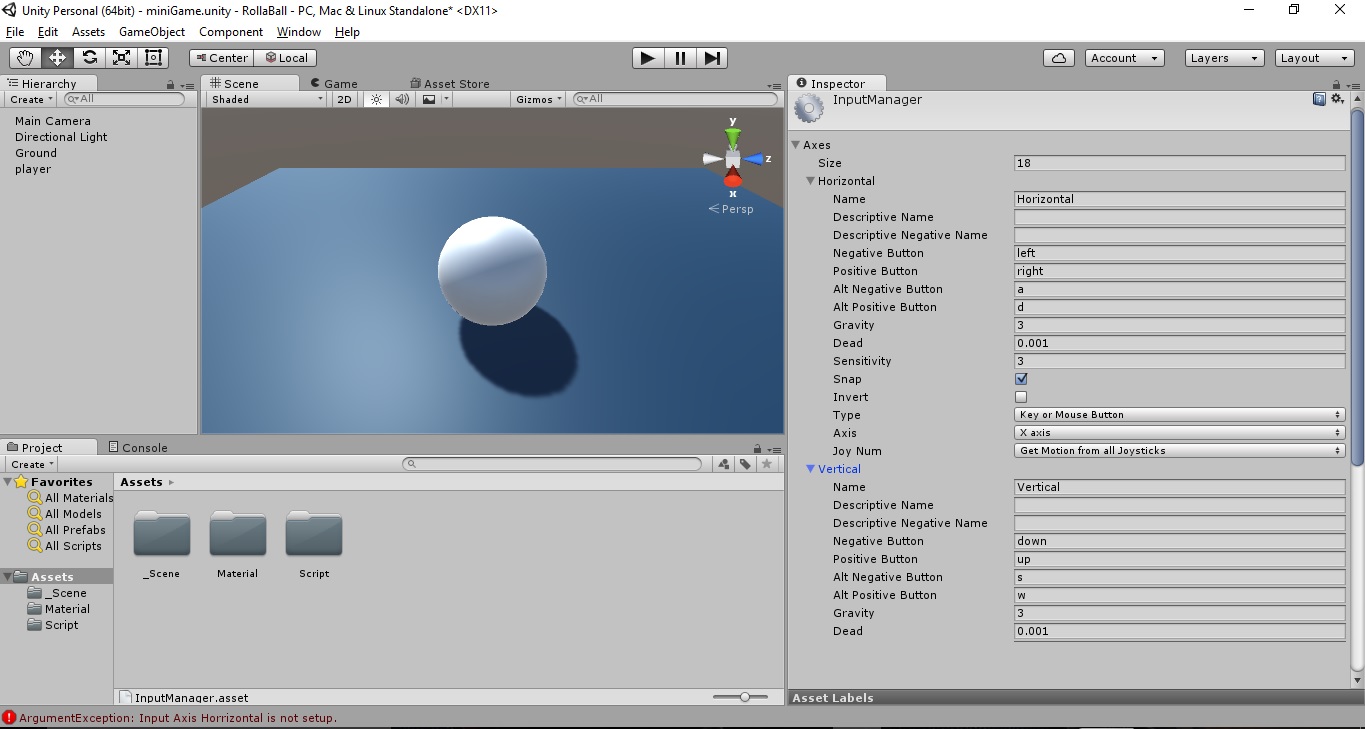Toggle scene lighting in Scene view

coord(375,99)
